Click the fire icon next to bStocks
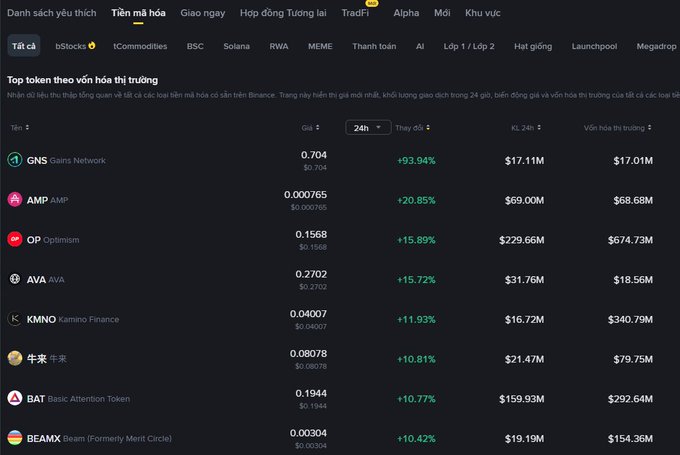This screenshot has width=680, height=455. [x=92, y=46]
